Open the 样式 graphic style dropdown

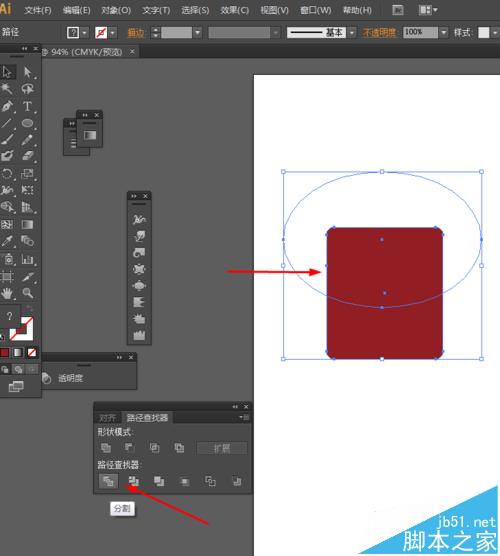(495, 33)
